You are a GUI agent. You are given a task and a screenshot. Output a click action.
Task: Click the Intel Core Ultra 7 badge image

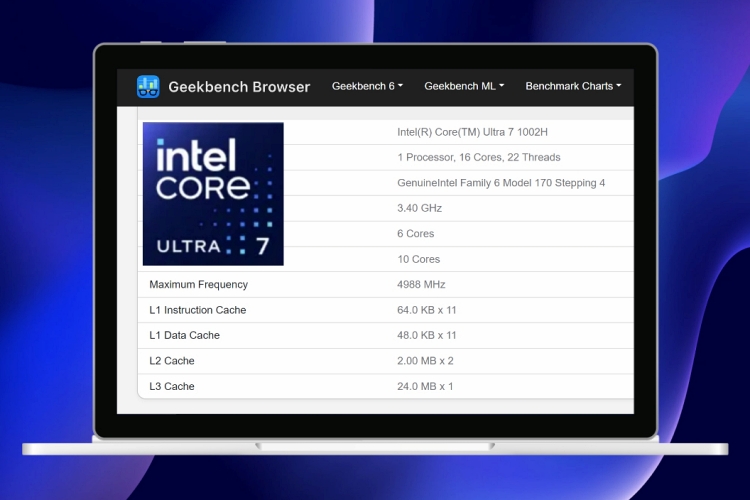point(213,194)
